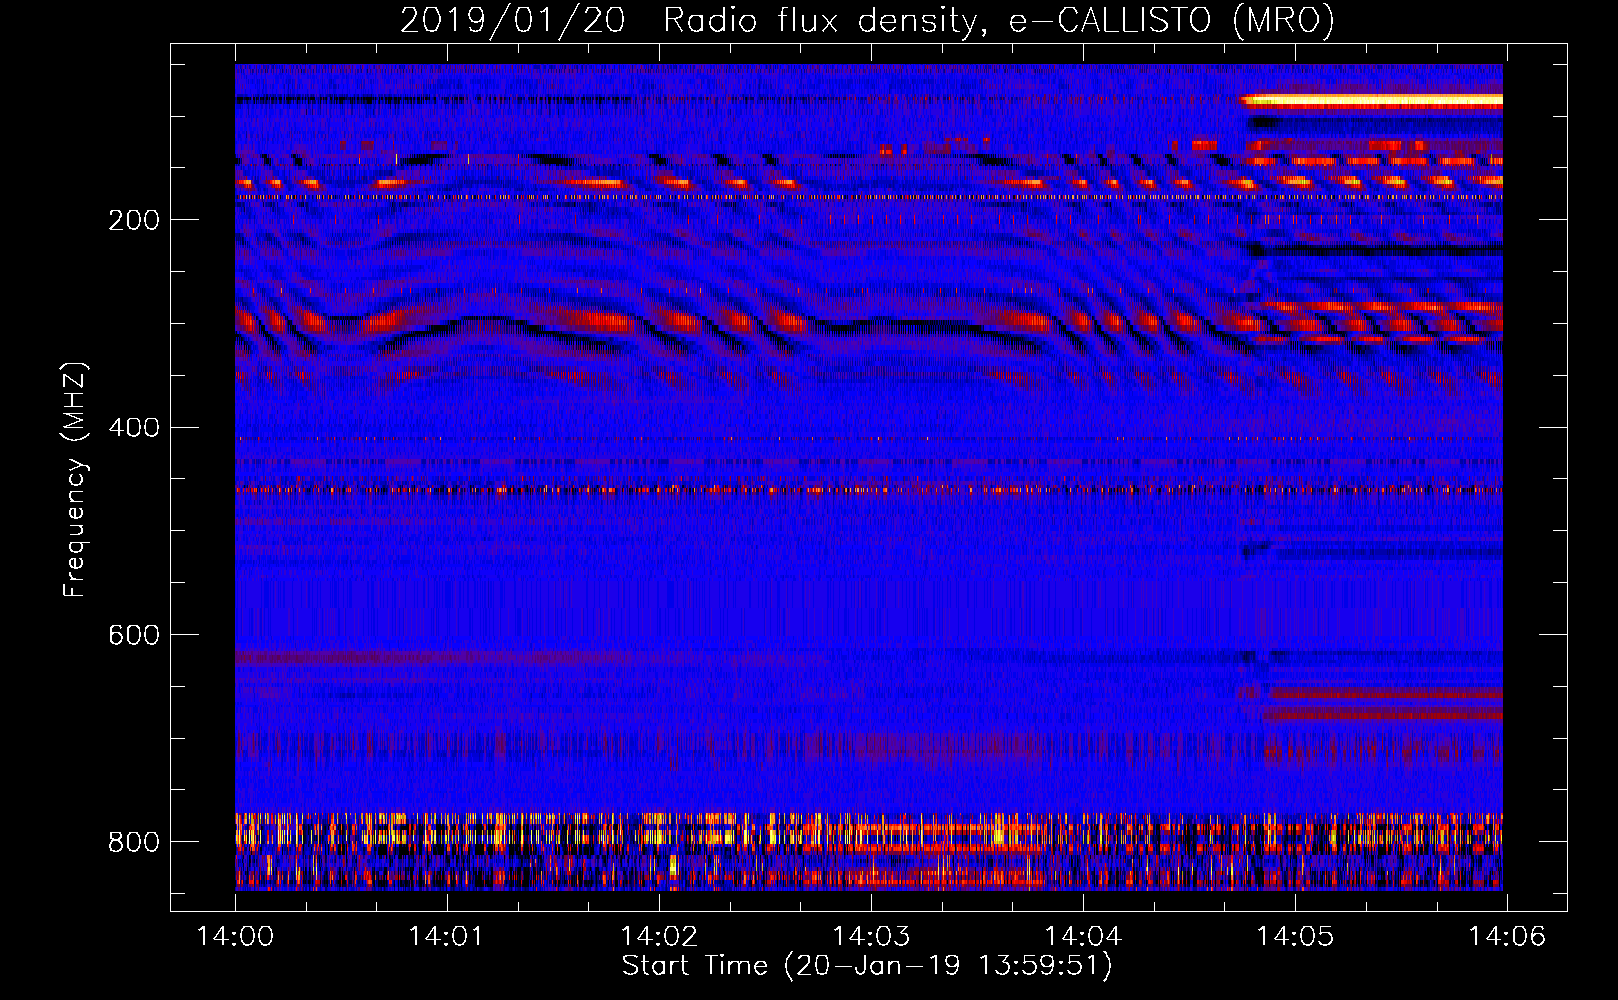Click the 800 frequency tick label

pos(134,842)
